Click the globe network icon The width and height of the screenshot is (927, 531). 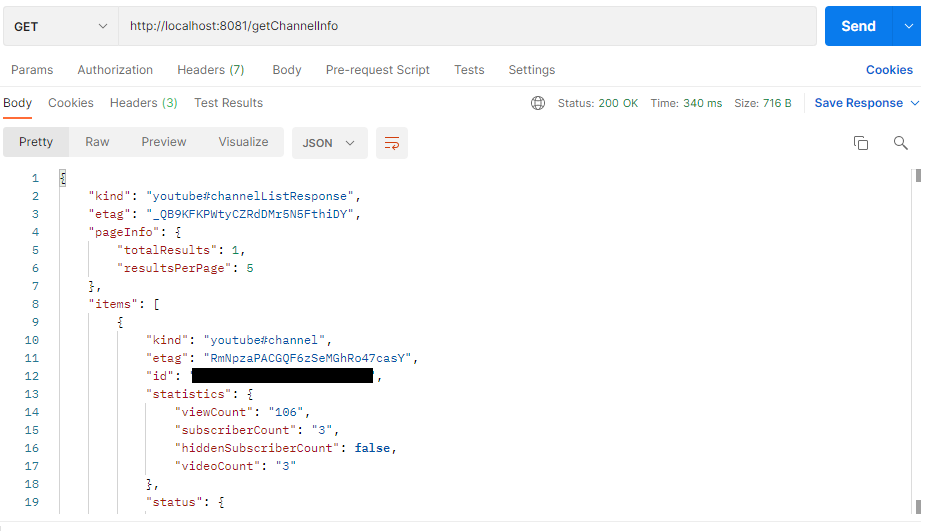[x=538, y=103]
